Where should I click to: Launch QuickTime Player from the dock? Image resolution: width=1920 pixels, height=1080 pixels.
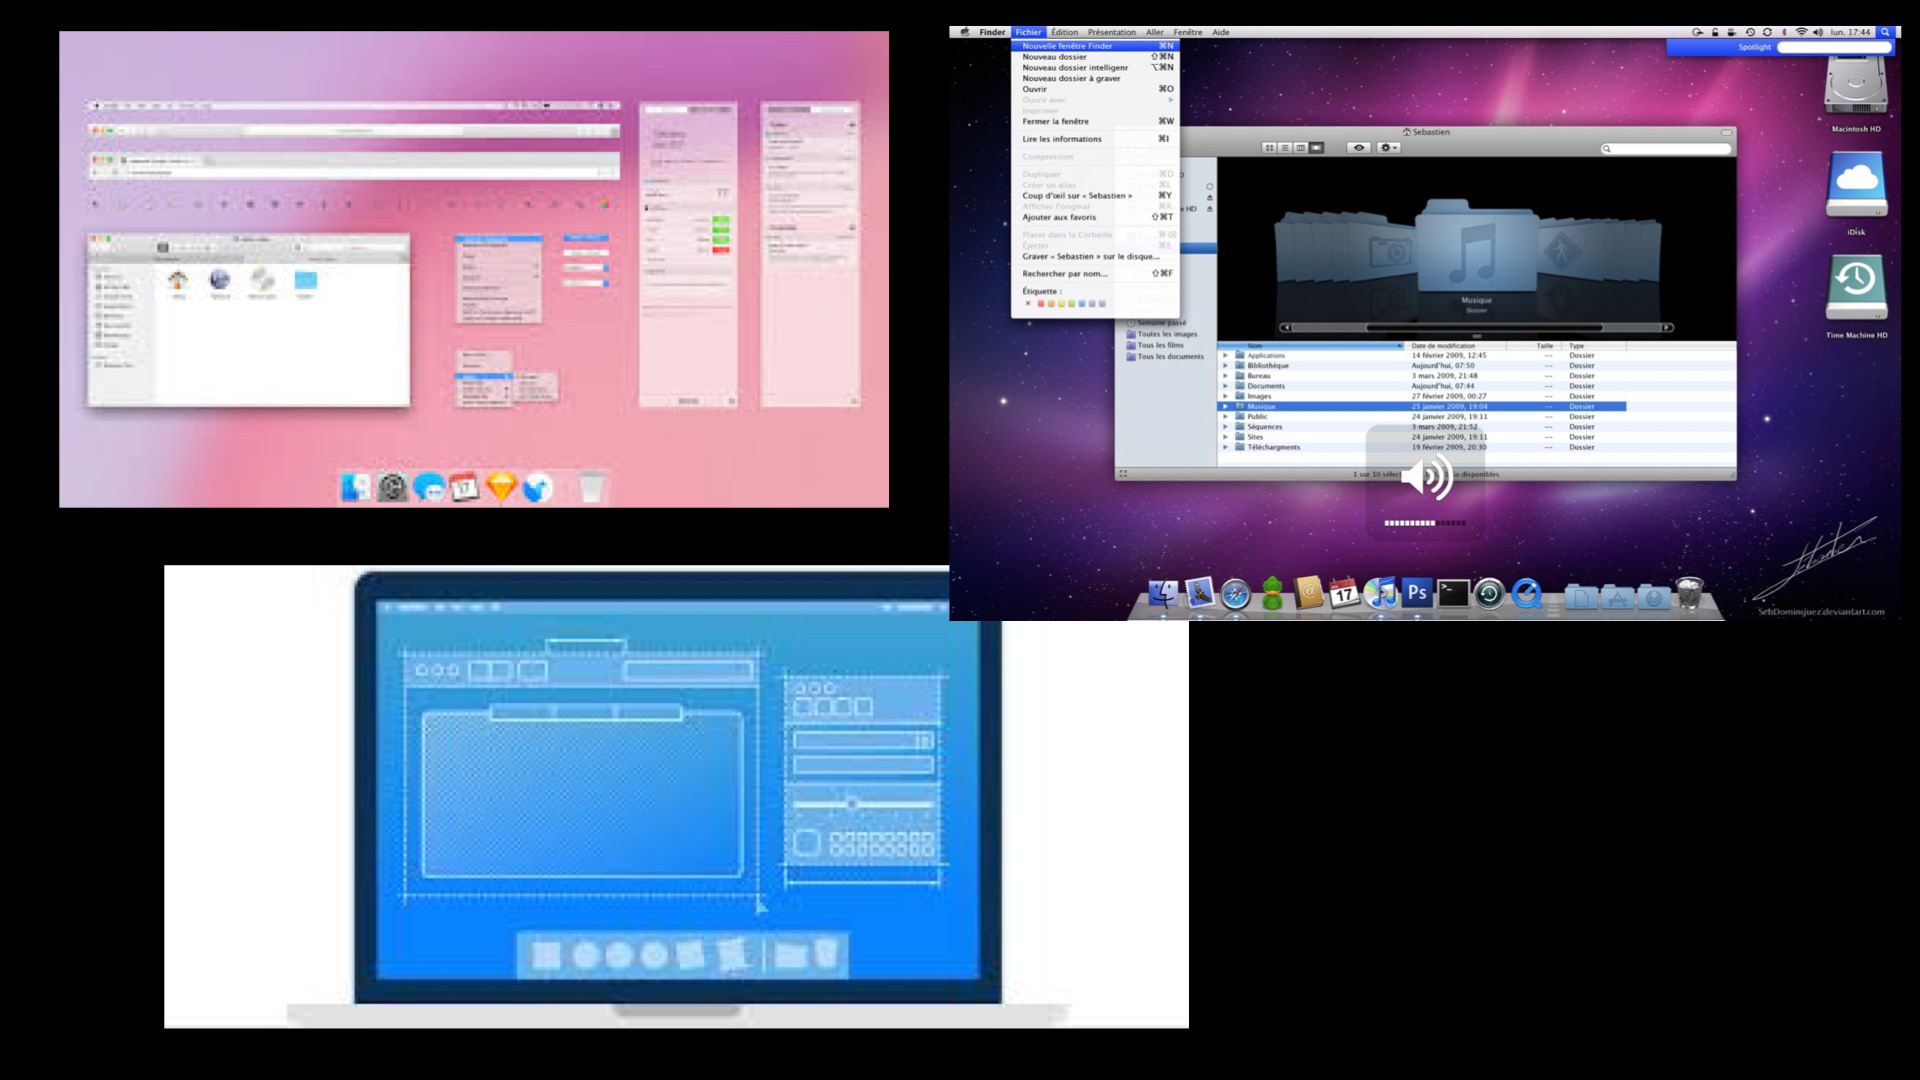point(1526,594)
